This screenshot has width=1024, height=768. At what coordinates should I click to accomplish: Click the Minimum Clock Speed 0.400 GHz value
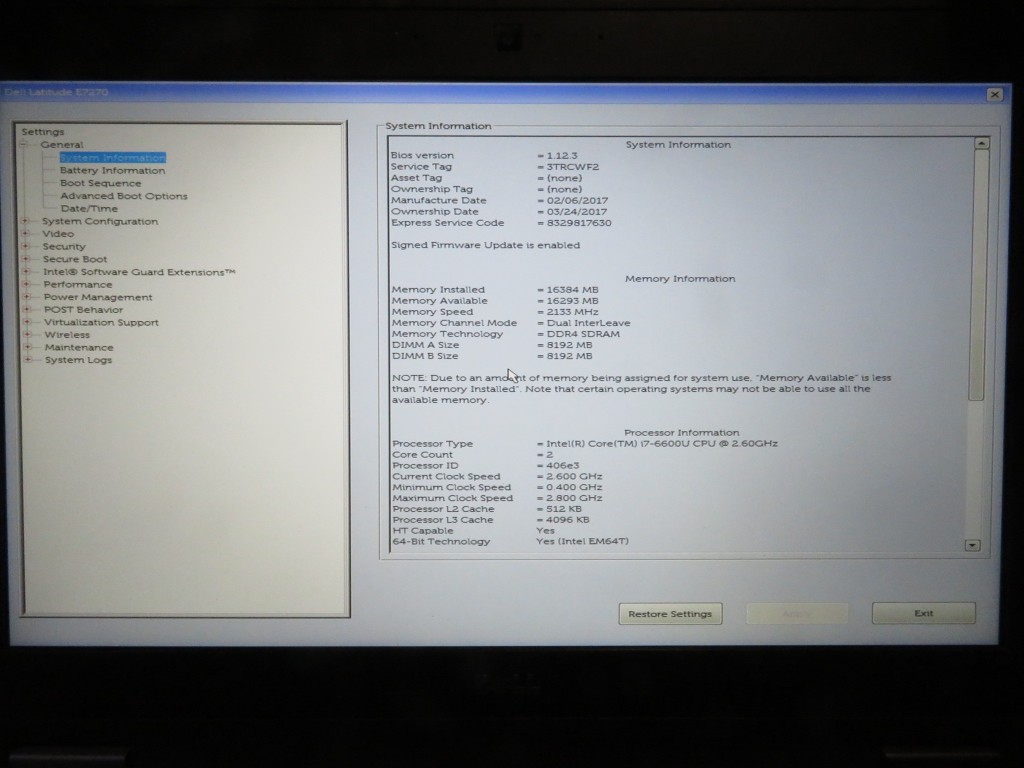[574, 487]
